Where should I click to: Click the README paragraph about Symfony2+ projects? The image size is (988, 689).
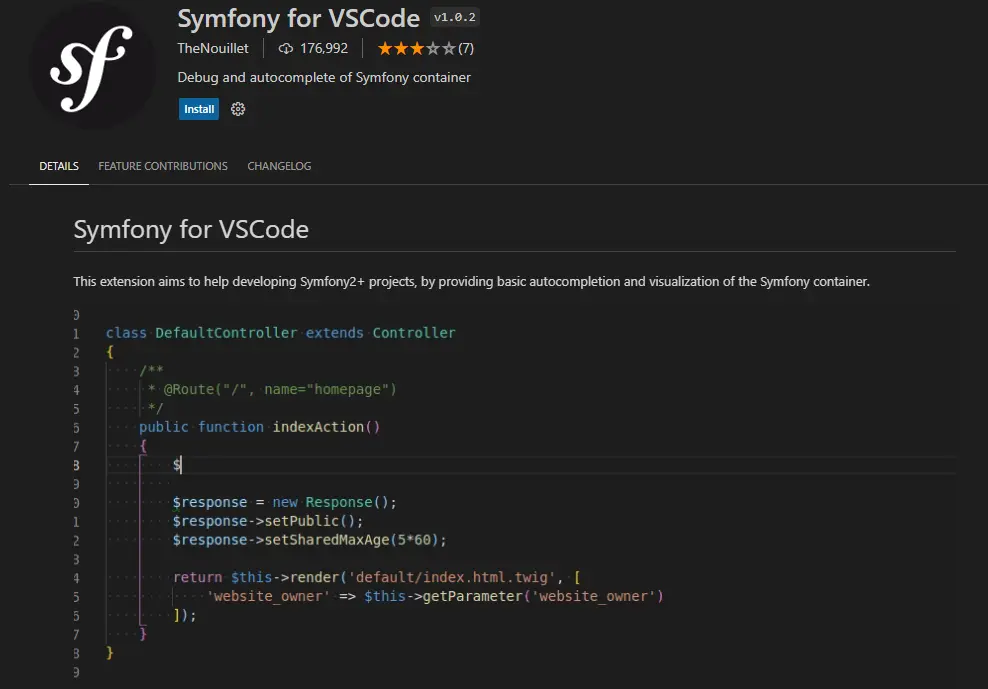point(471,281)
